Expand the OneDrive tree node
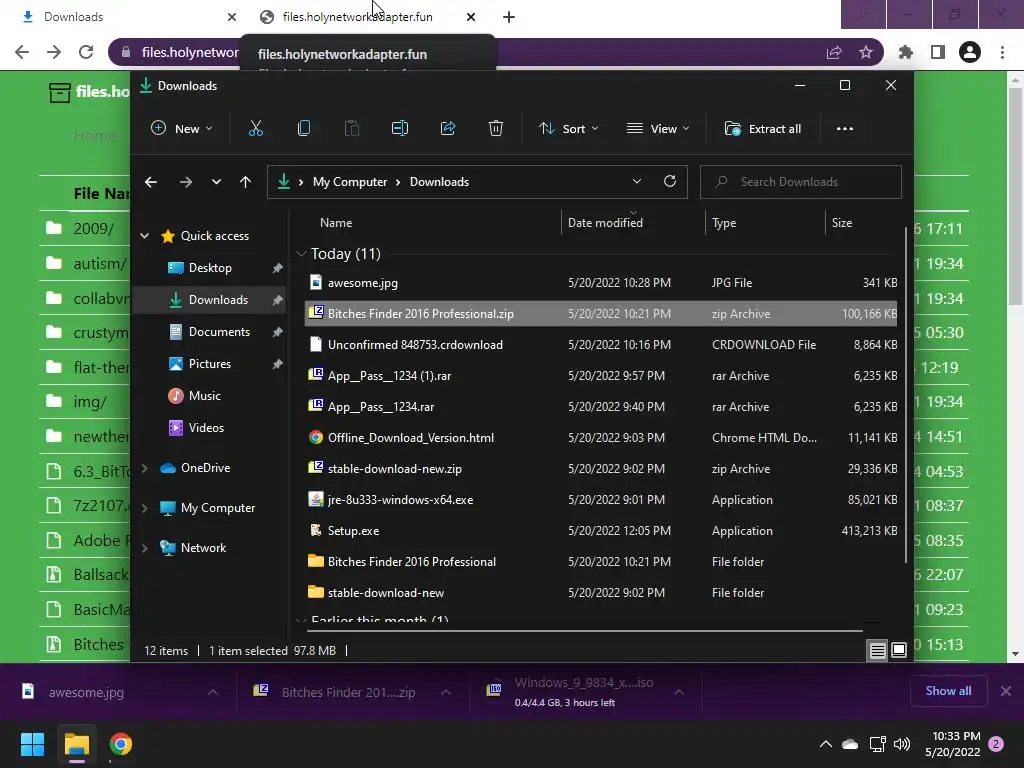Image resolution: width=1024 pixels, height=768 pixels. (144, 468)
